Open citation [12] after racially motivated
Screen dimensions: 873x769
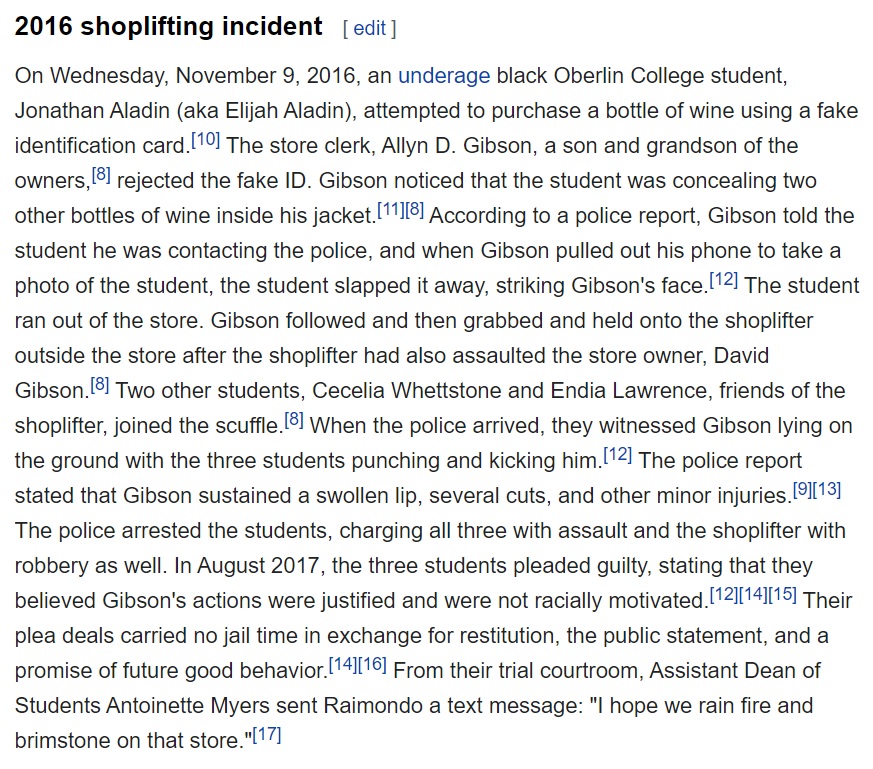click(724, 594)
